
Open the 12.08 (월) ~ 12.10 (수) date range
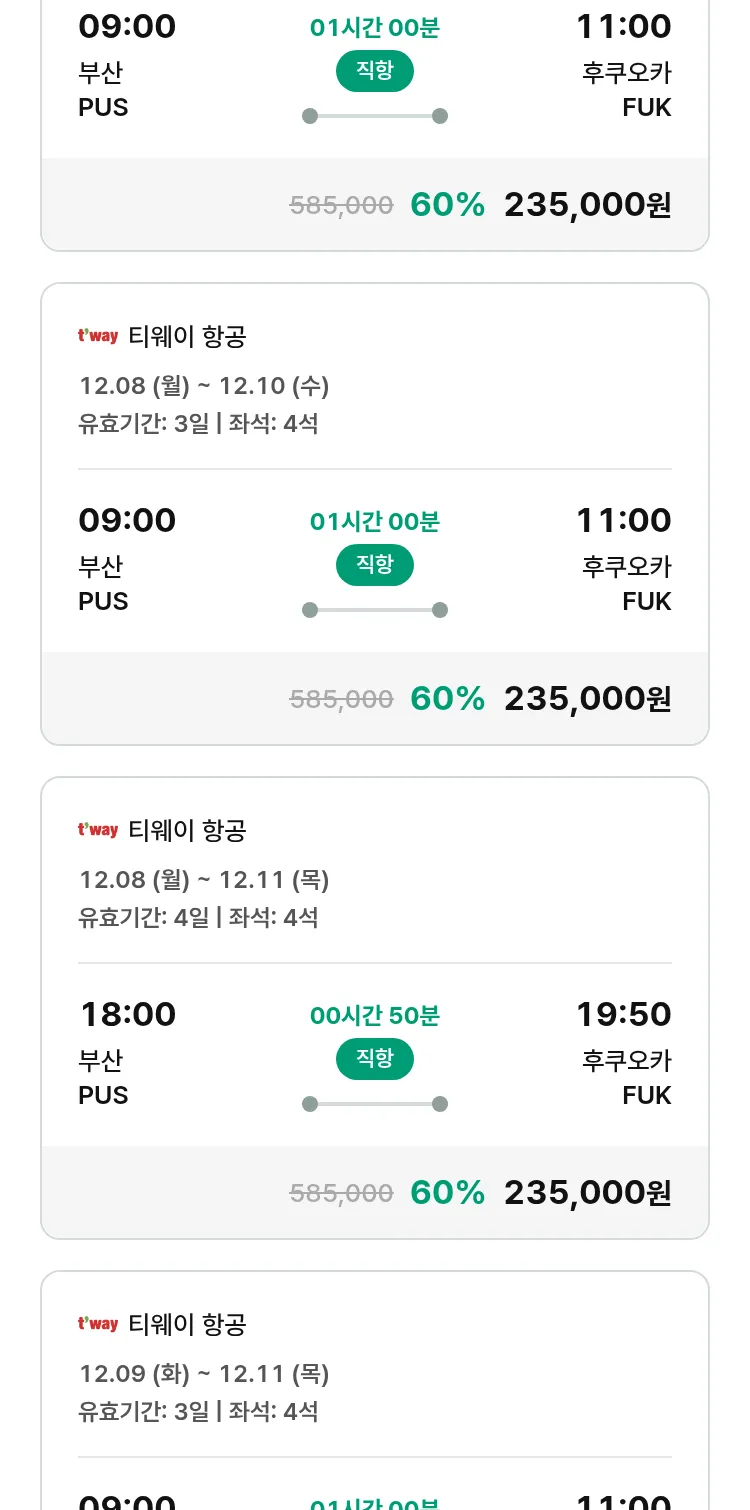[x=204, y=386]
